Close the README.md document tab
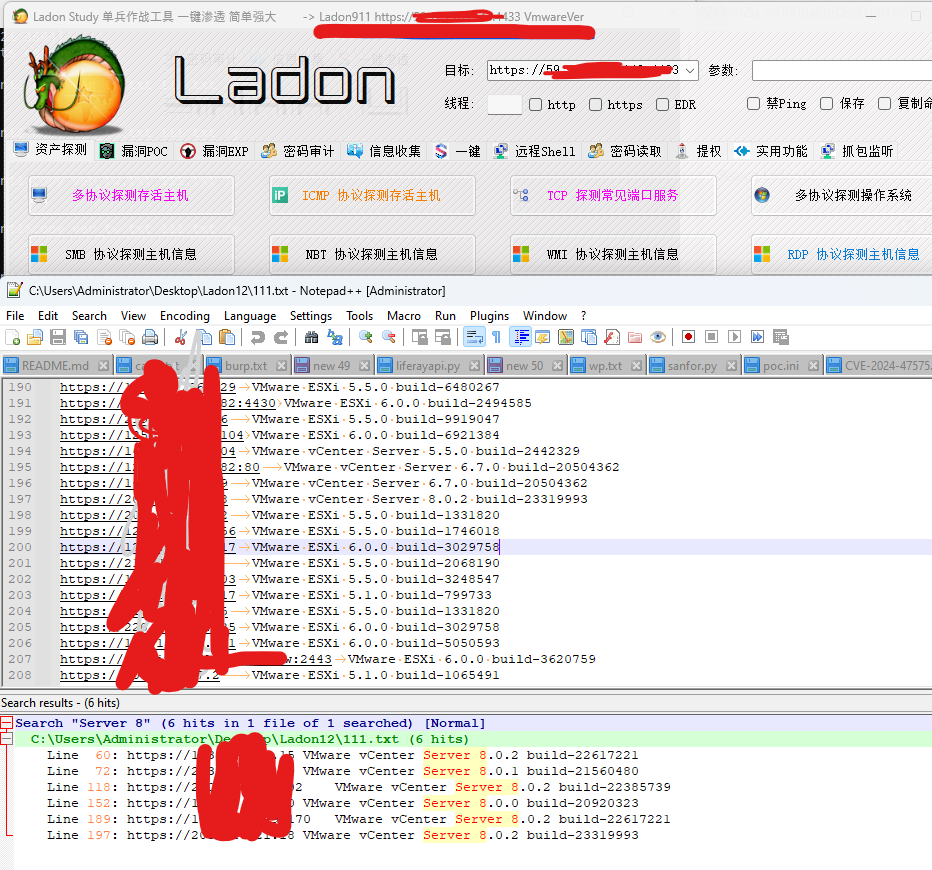The height and width of the screenshot is (870, 932). click(x=104, y=366)
